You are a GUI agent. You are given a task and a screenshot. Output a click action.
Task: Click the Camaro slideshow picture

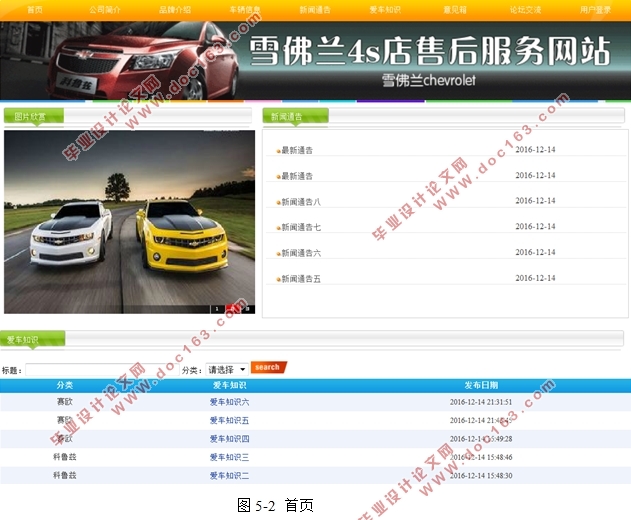tap(130, 222)
